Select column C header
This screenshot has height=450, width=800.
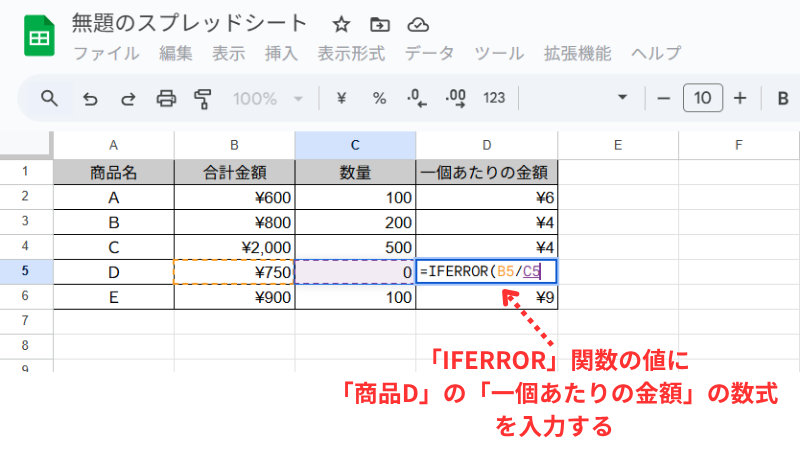tap(355, 145)
